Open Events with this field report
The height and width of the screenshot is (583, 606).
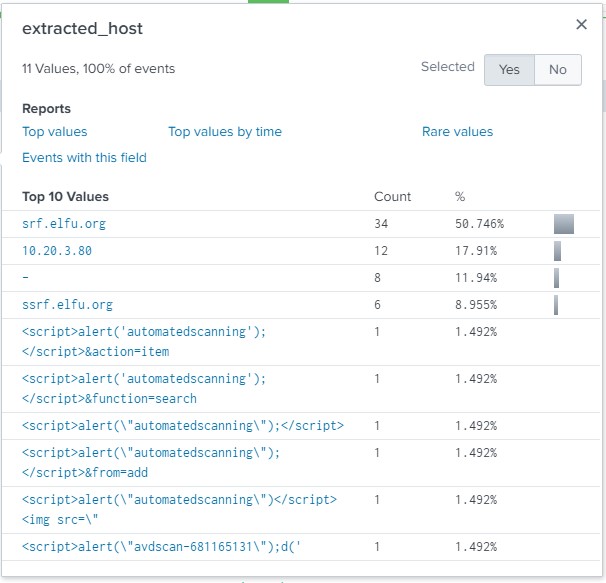(x=84, y=157)
